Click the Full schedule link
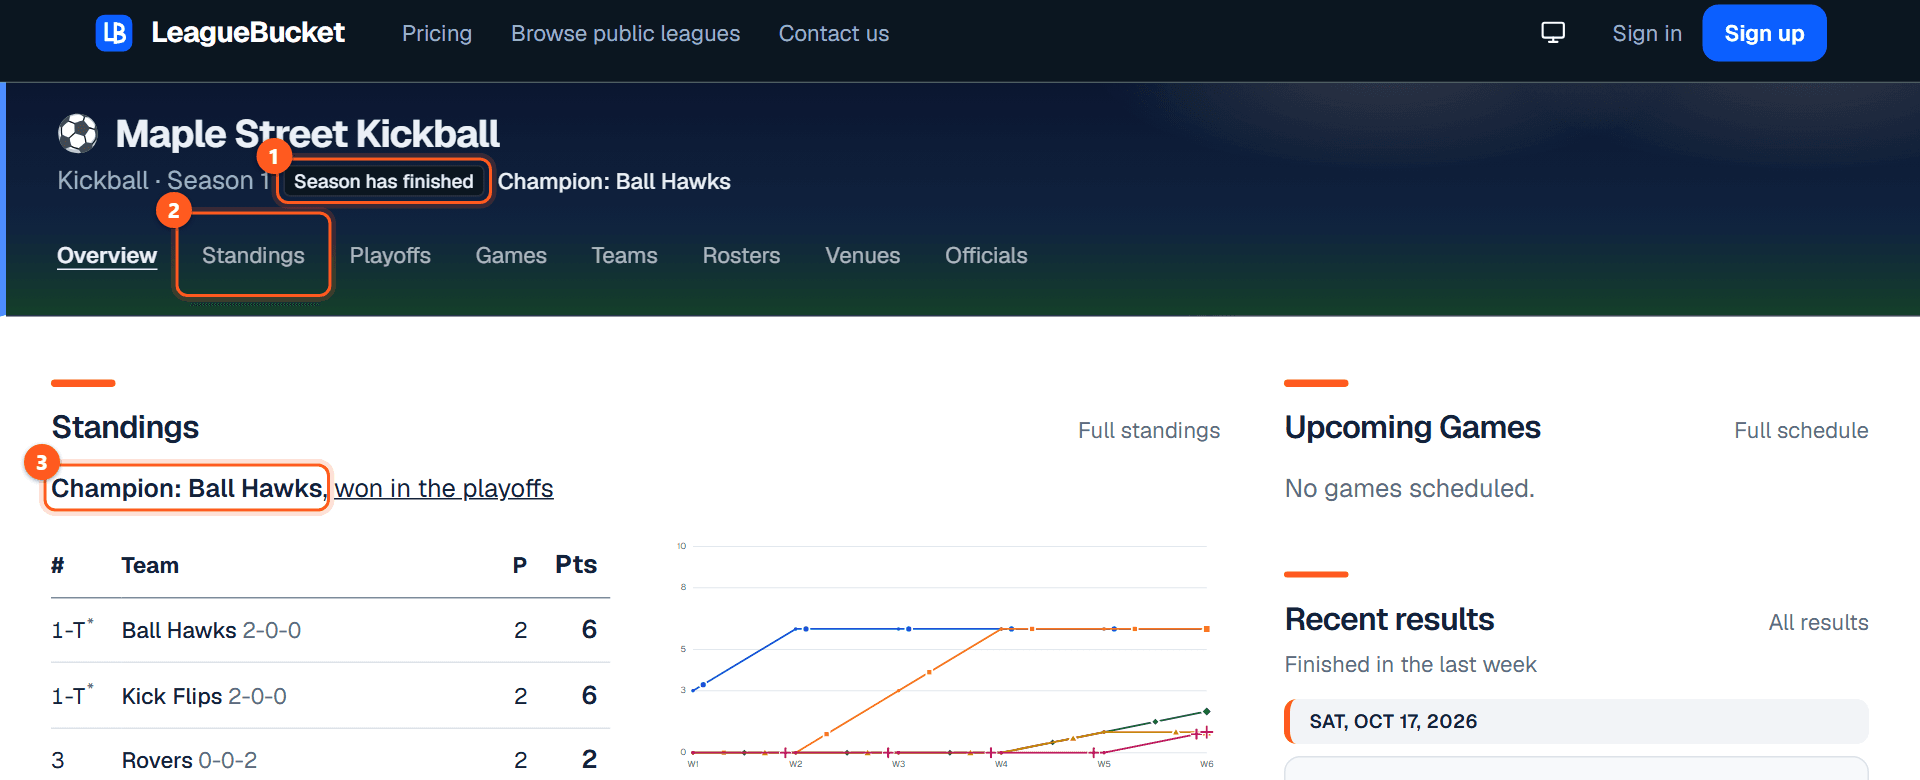The width and height of the screenshot is (1920, 780). pyautogui.click(x=1801, y=430)
